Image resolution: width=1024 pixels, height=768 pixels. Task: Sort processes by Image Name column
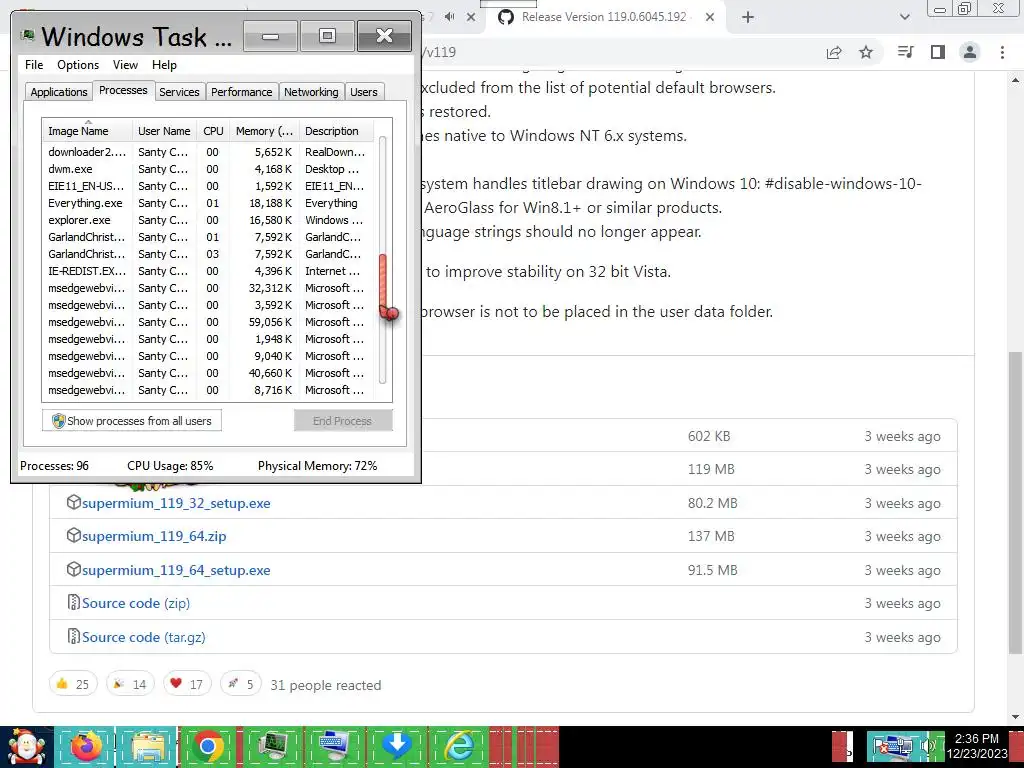click(x=87, y=131)
